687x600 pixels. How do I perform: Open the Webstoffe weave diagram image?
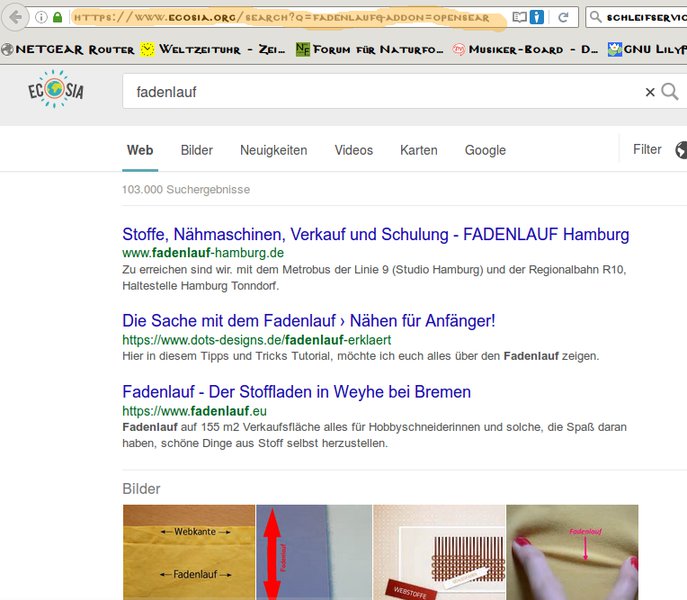click(x=439, y=552)
